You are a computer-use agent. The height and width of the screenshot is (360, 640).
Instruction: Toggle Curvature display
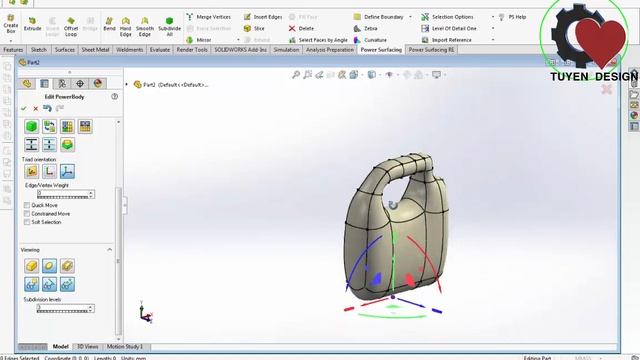(370, 40)
